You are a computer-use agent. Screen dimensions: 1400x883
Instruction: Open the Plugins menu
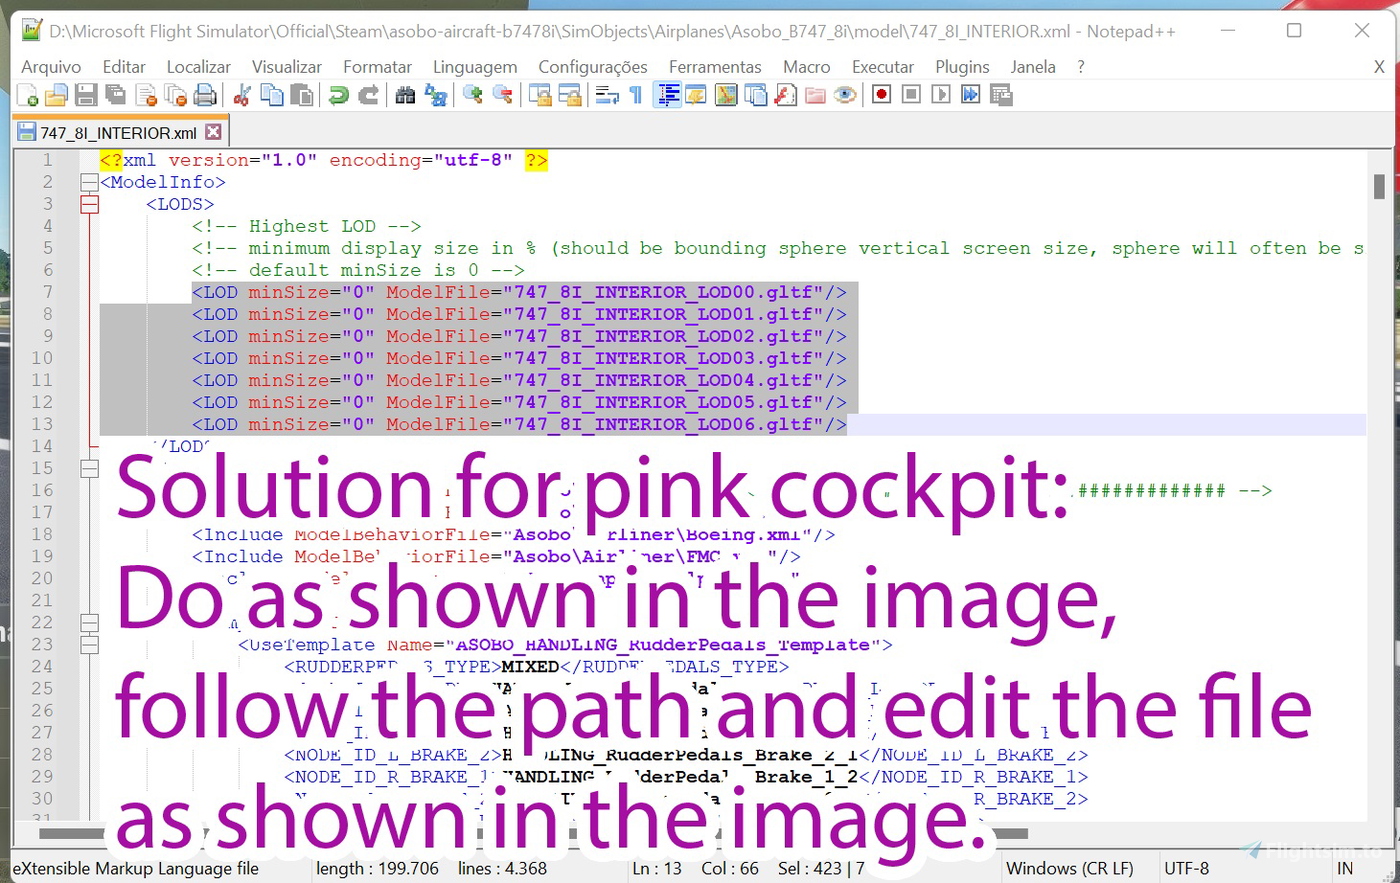tap(961, 67)
